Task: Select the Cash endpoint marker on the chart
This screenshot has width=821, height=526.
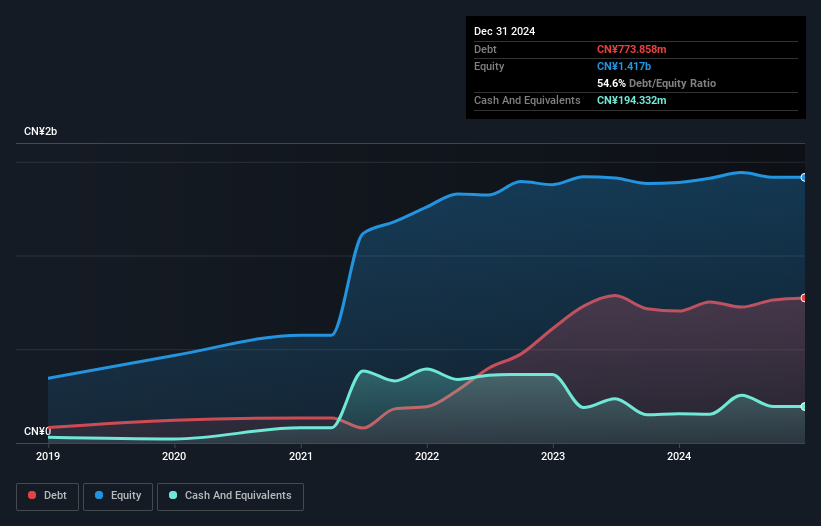Action: [804, 407]
